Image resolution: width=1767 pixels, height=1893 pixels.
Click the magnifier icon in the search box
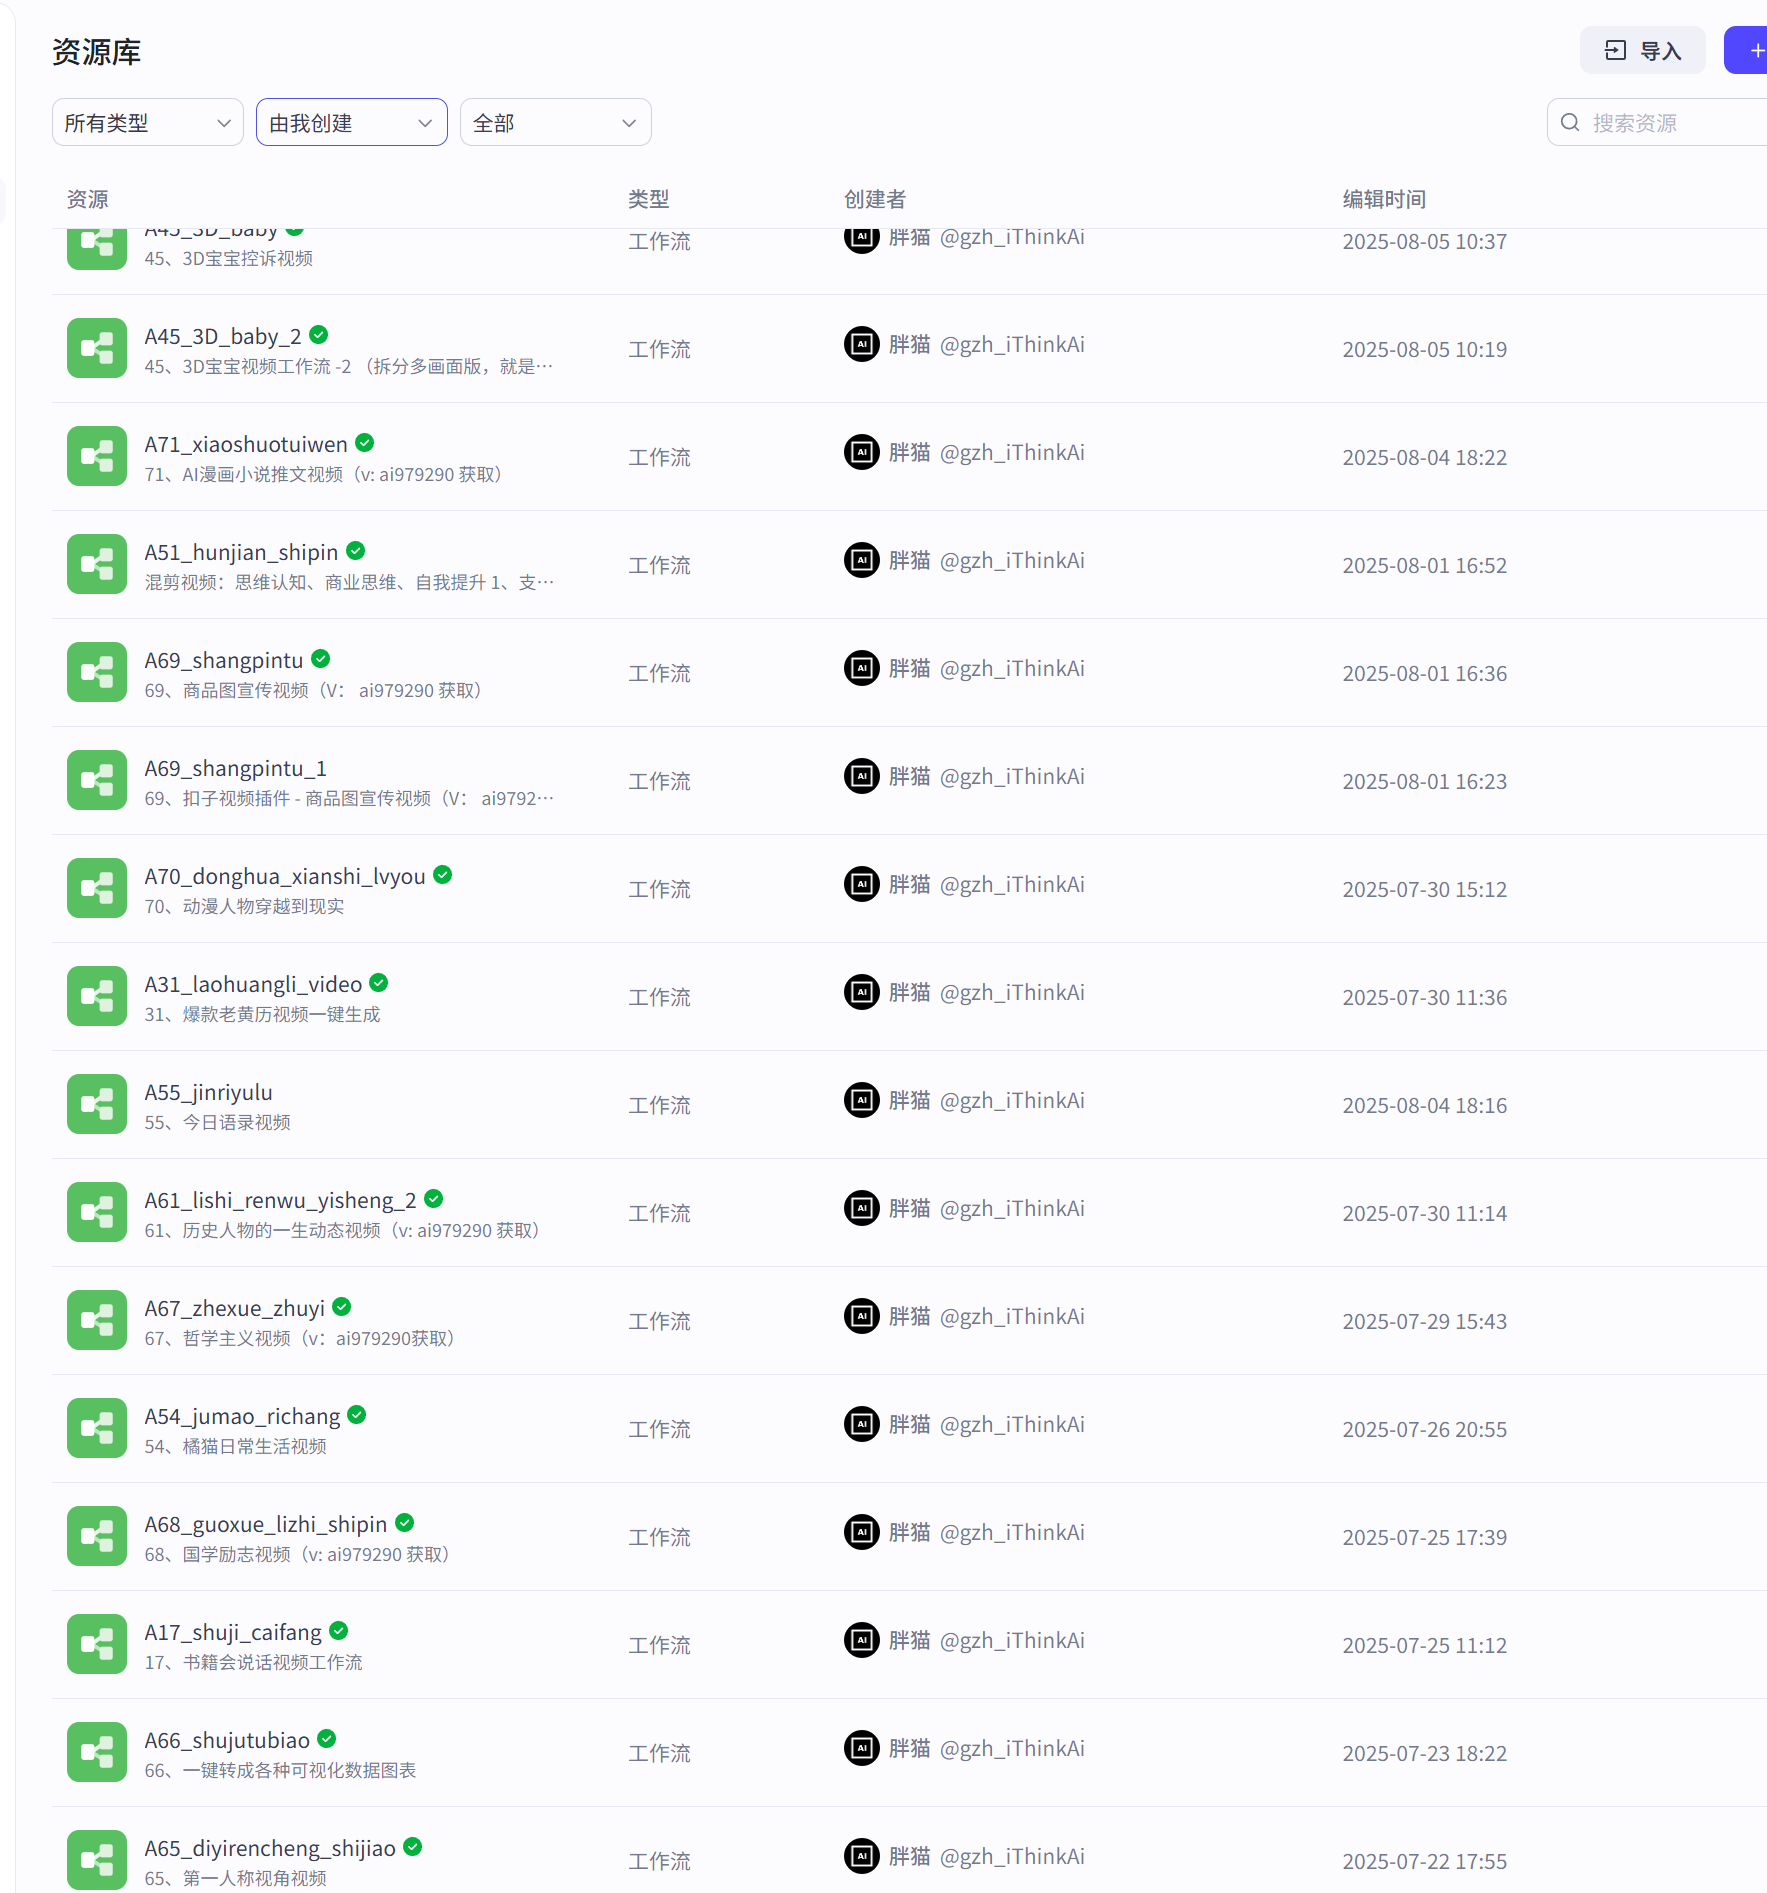1570,122
